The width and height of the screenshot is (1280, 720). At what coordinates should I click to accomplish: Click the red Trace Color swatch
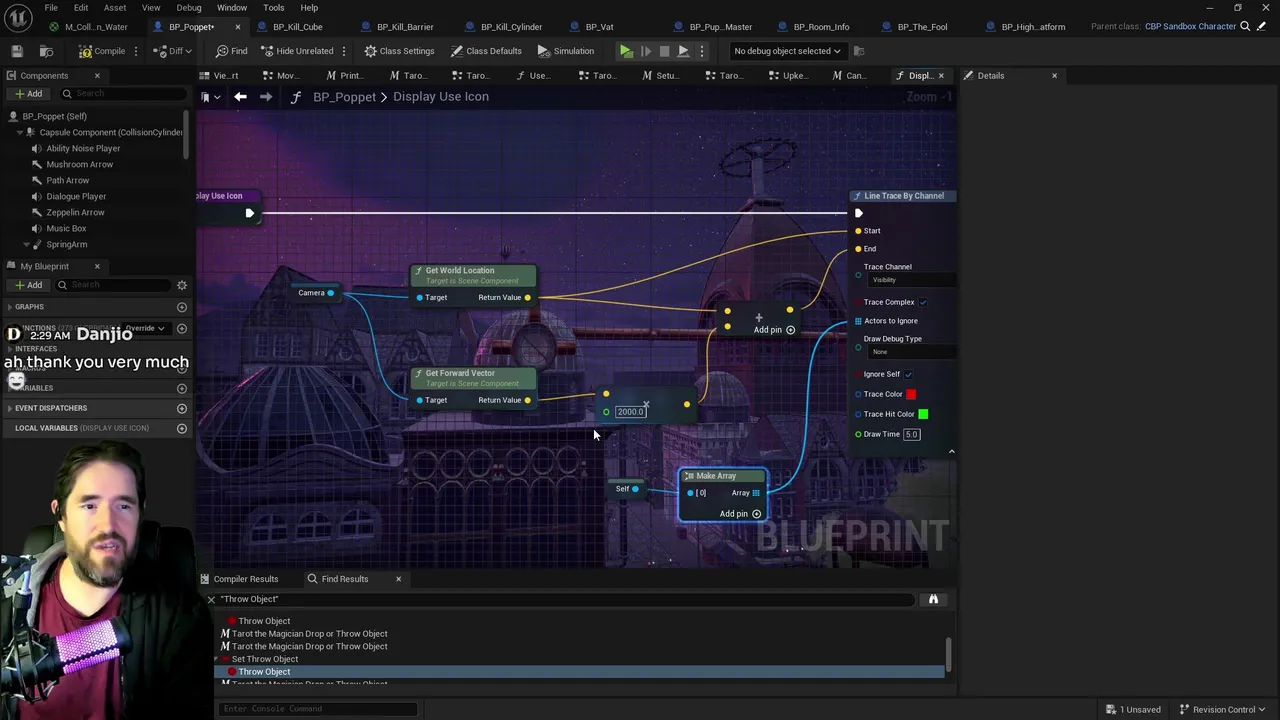pos(911,394)
